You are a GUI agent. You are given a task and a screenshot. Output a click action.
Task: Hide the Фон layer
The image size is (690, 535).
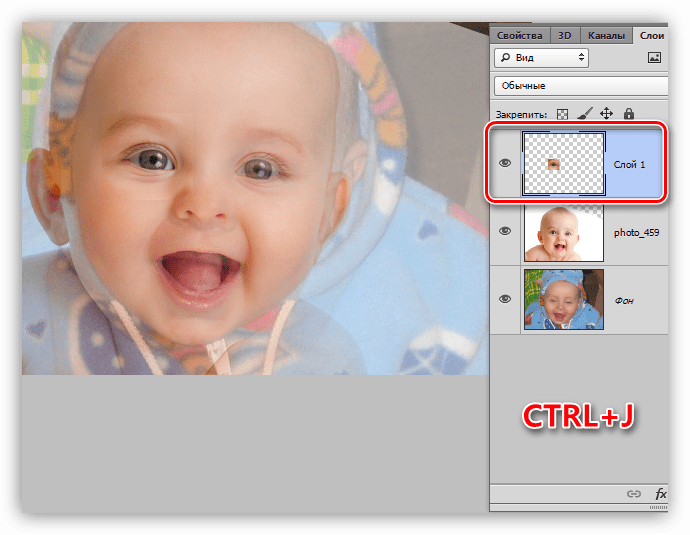click(505, 299)
